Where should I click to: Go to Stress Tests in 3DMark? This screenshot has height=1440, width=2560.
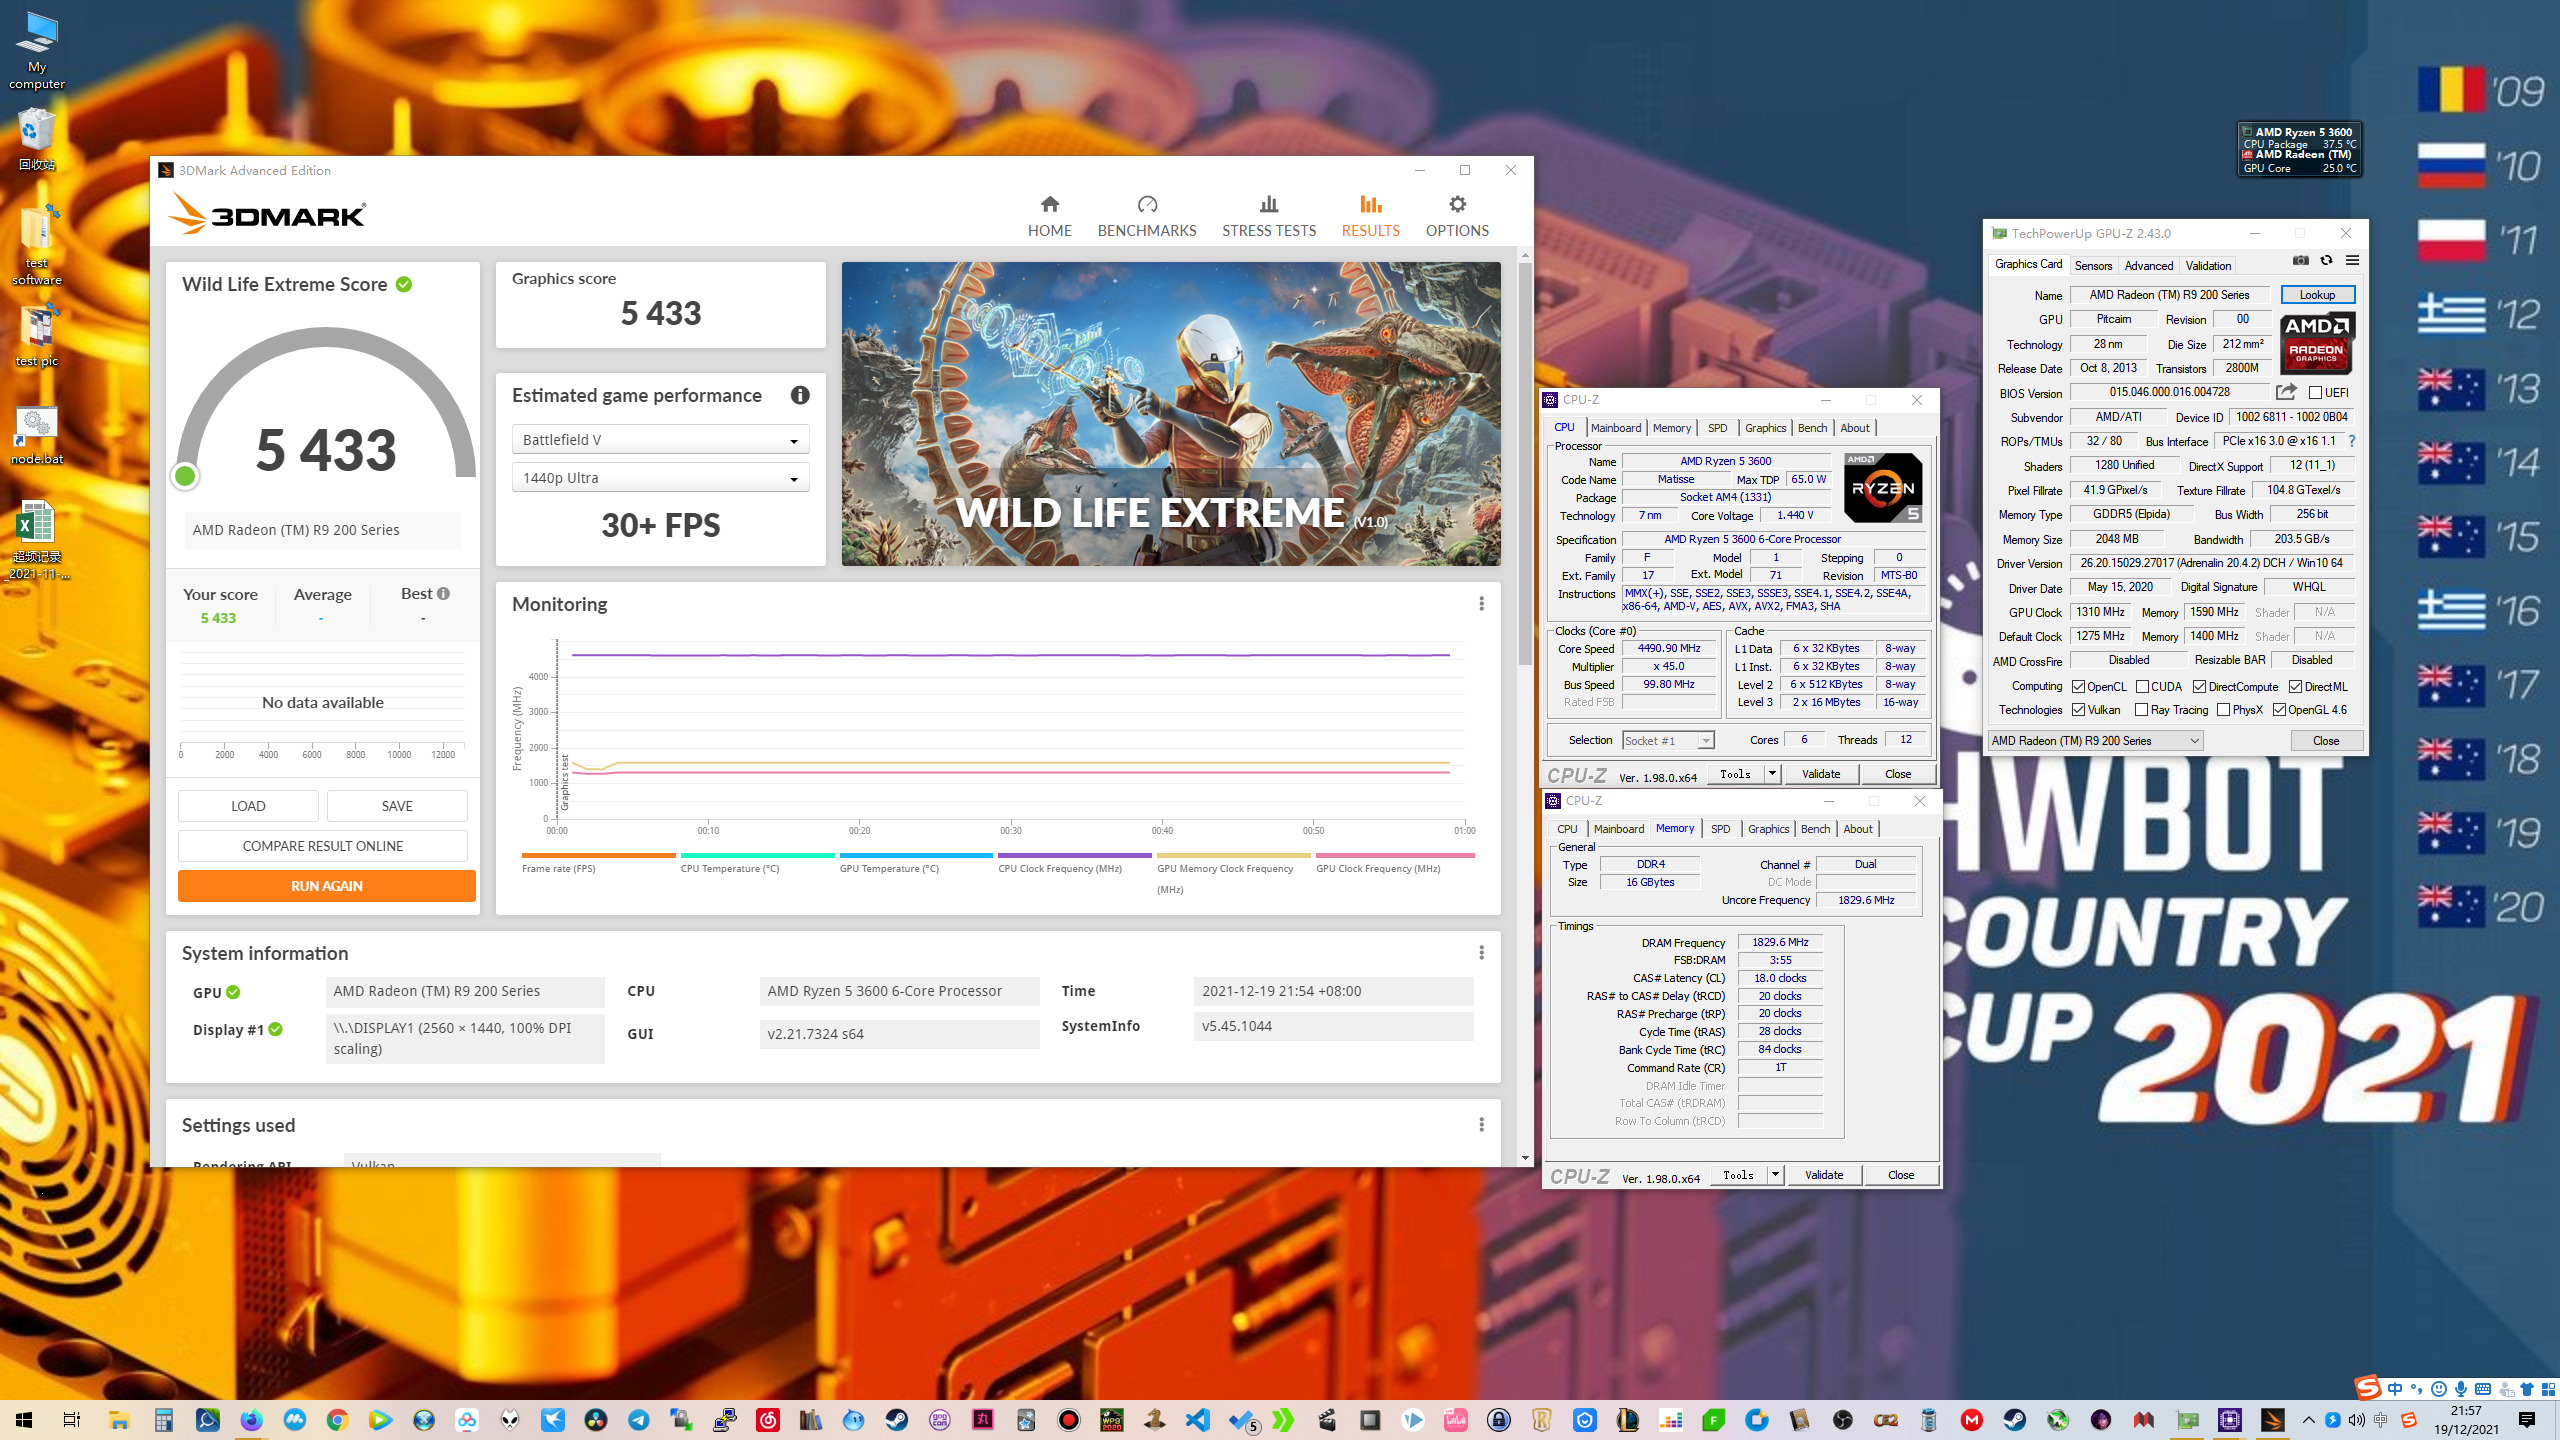tap(1268, 216)
